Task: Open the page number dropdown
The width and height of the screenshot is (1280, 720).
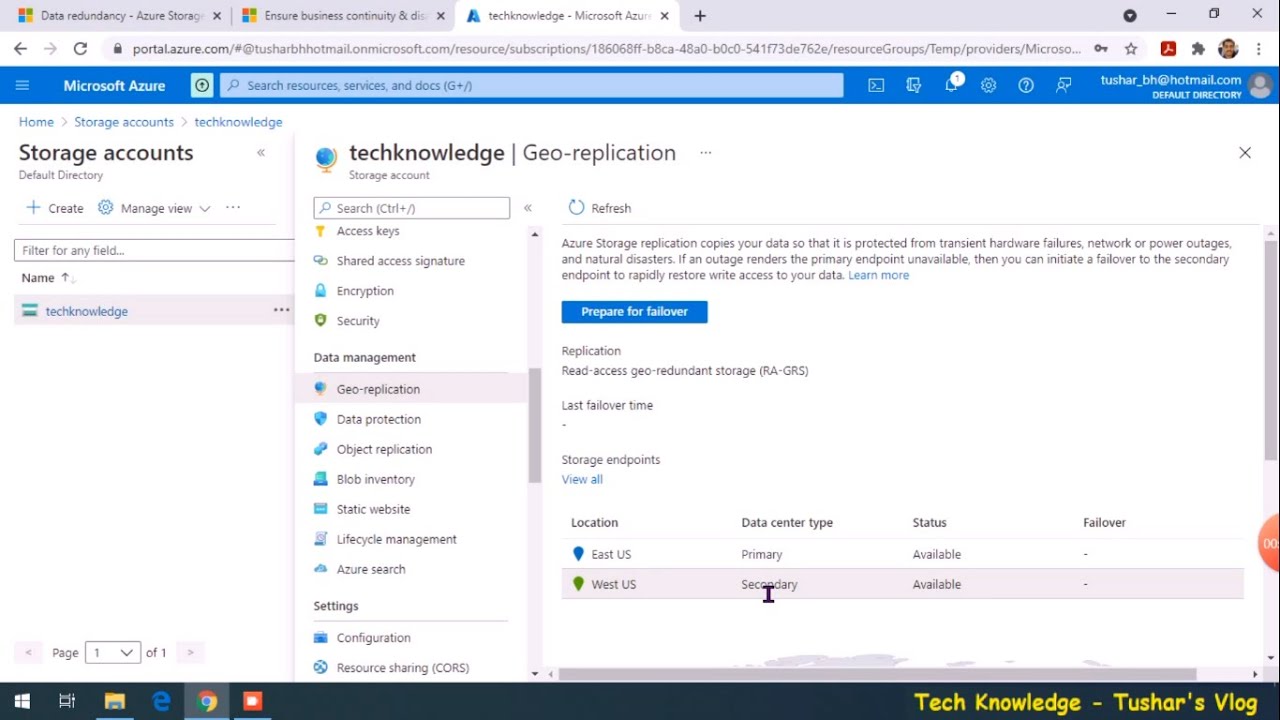Action: click(112, 652)
